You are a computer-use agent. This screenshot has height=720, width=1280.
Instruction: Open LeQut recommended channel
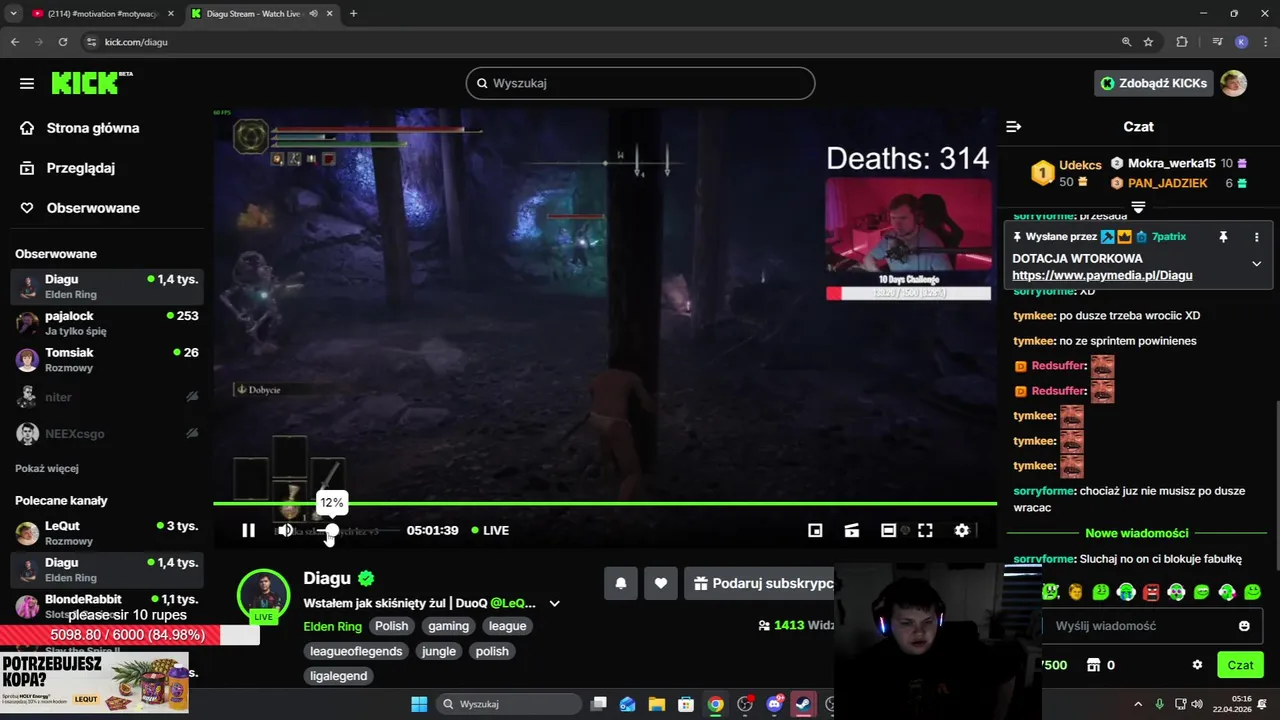pos(106,533)
